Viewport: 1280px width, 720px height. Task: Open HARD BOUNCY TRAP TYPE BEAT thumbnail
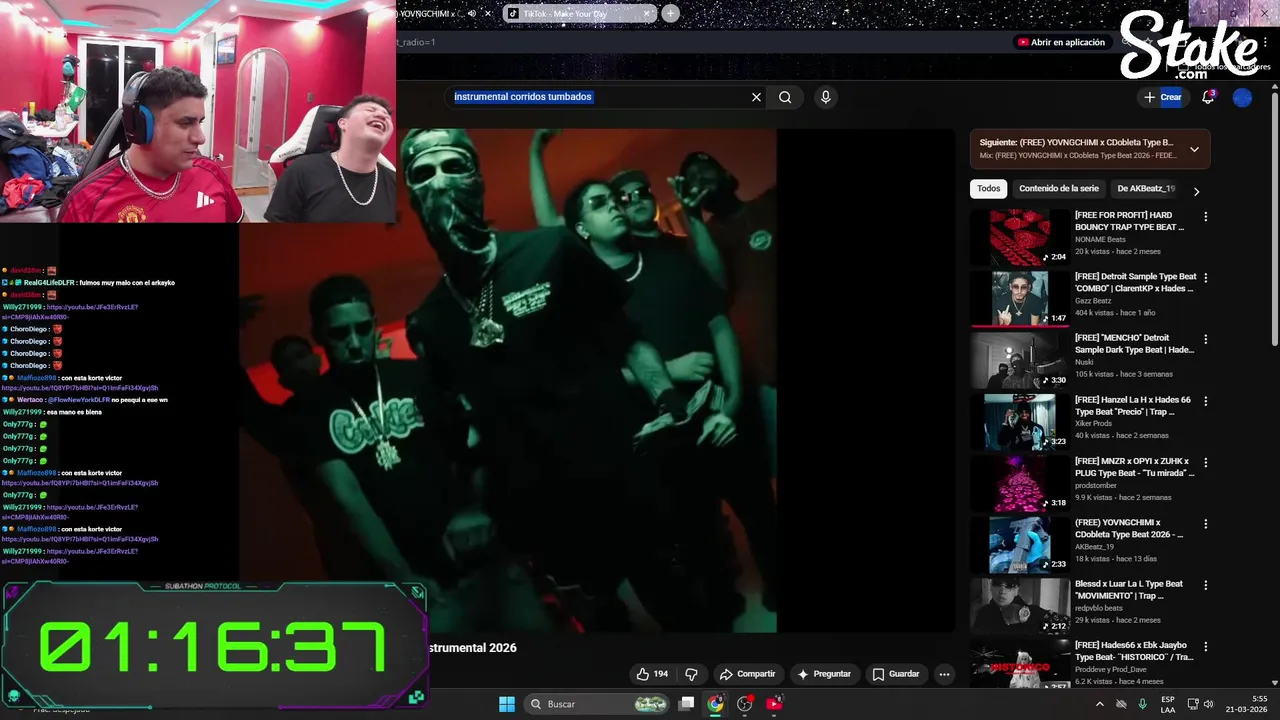(x=1019, y=237)
